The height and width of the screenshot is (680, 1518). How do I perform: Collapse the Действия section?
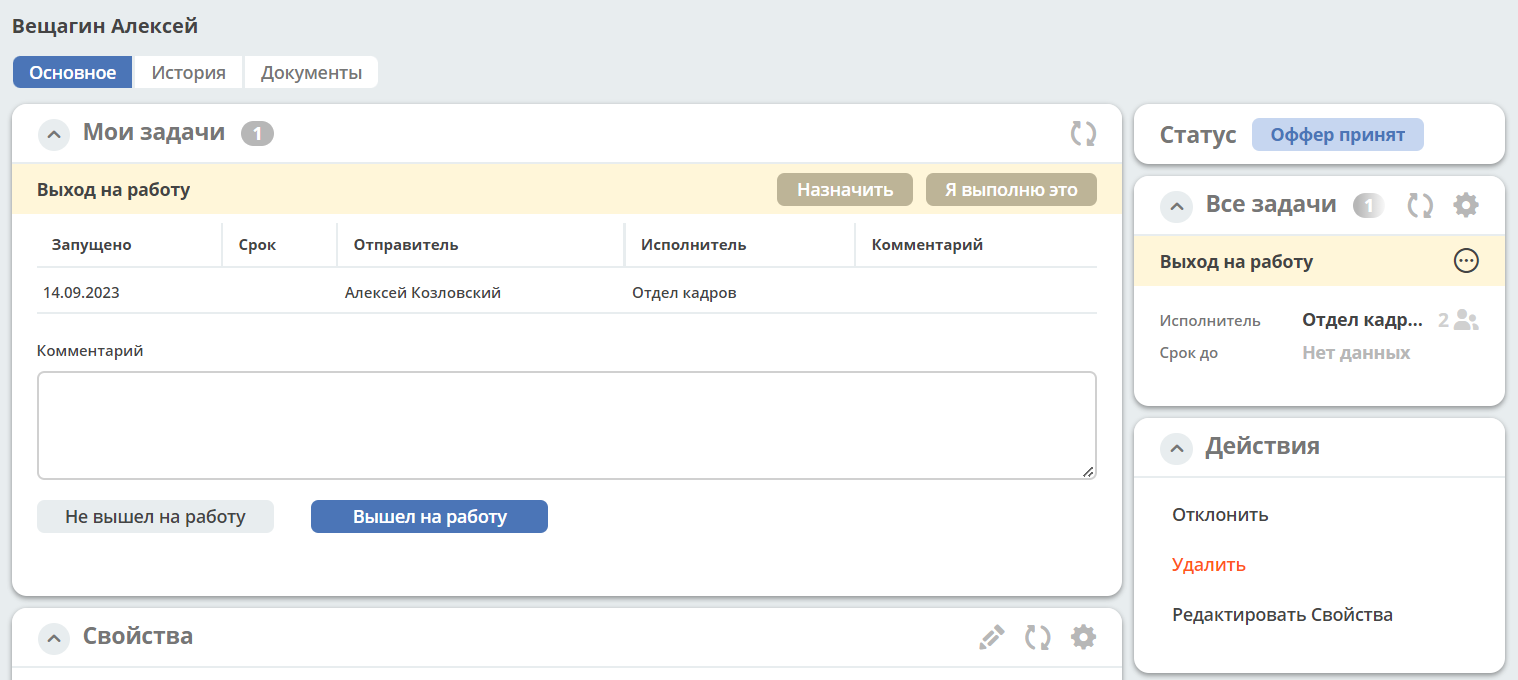tap(1176, 448)
